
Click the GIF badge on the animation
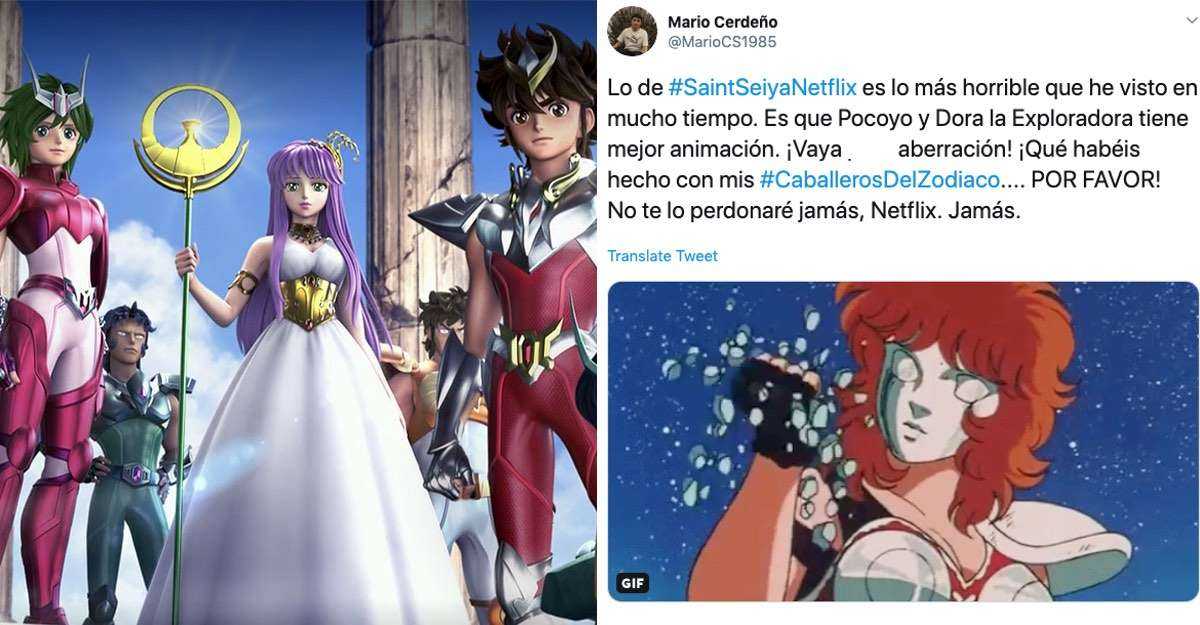633,582
